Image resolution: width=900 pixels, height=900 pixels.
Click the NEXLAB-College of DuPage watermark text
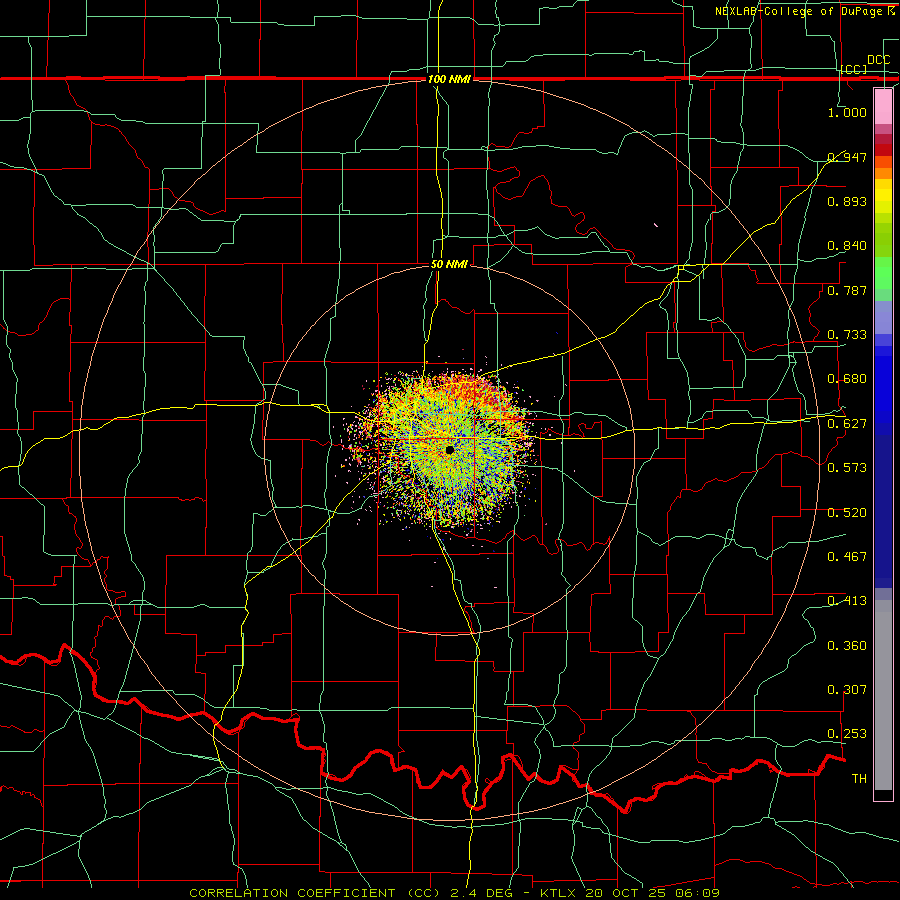(x=798, y=11)
